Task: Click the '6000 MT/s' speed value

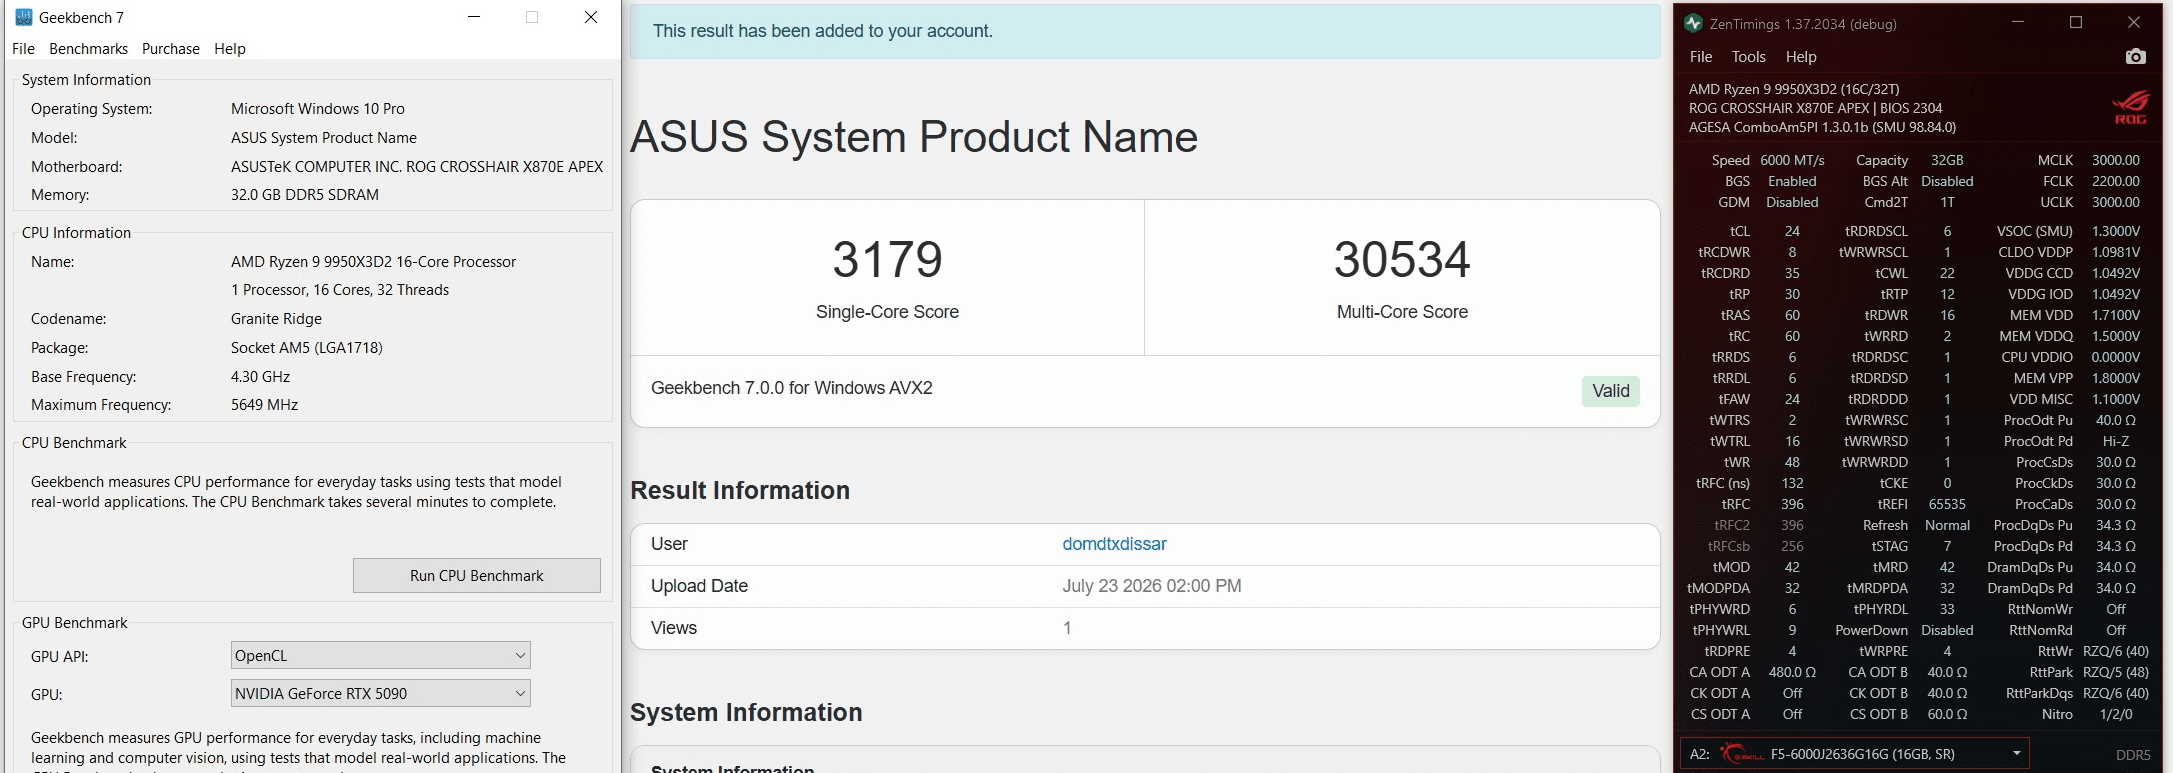Action: [1792, 160]
